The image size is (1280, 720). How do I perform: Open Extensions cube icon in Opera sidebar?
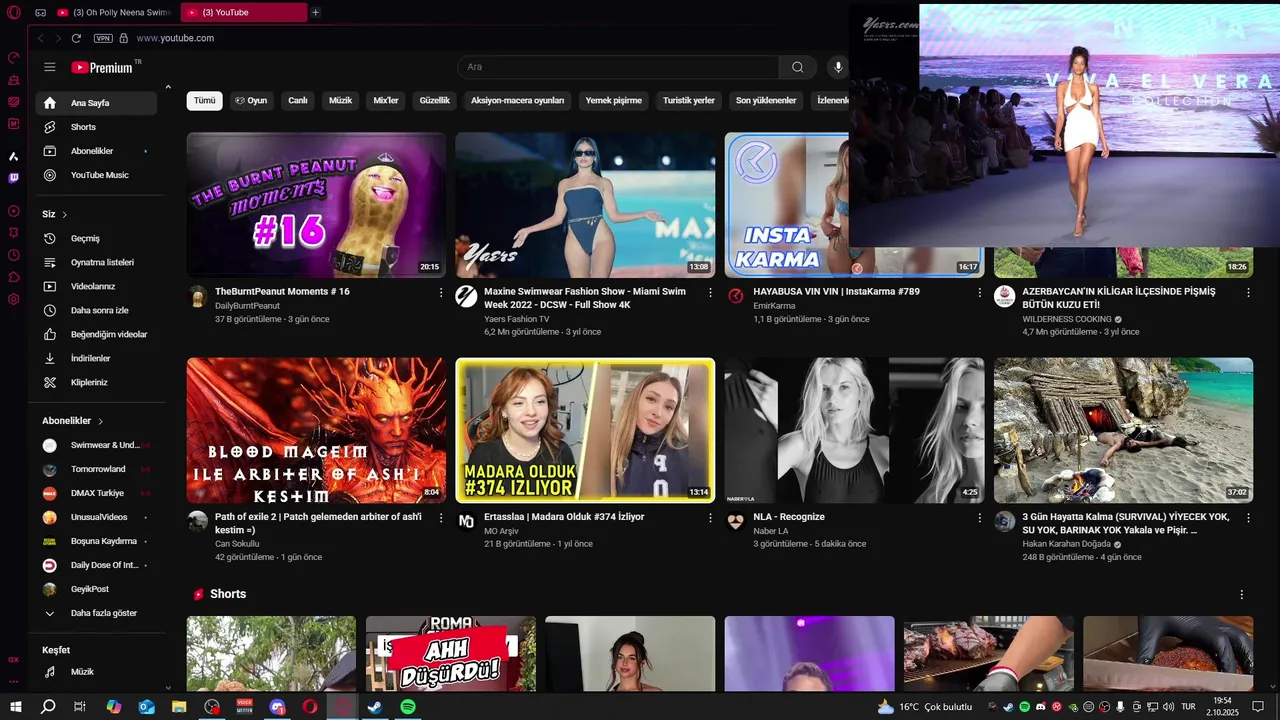(14, 277)
